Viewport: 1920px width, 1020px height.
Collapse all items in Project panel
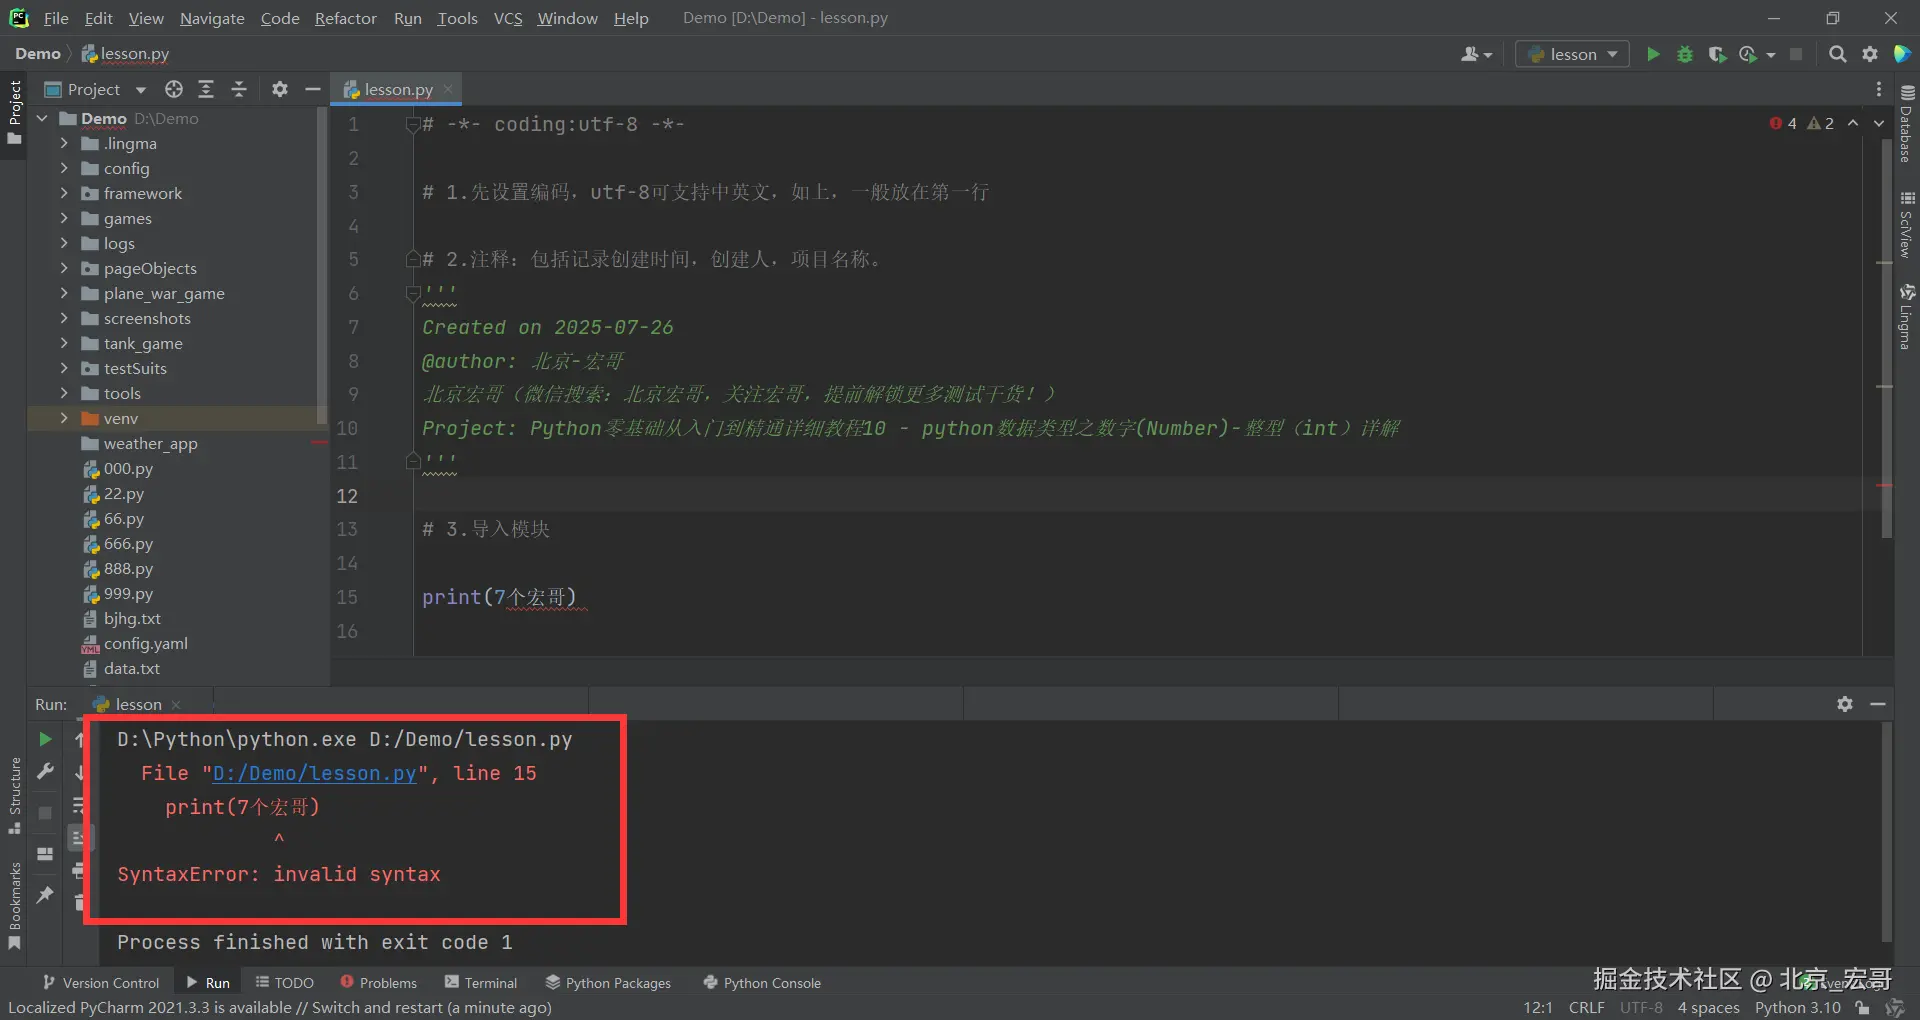[x=239, y=89]
